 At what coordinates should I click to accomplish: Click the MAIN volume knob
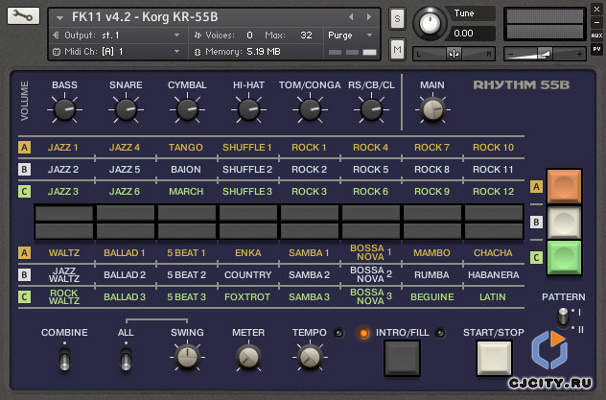pyautogui.click(x=432, y=109)
